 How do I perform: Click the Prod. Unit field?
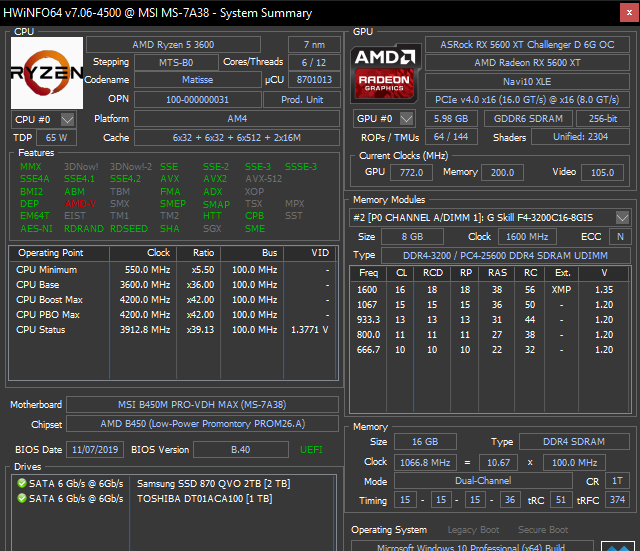pos(302,100)
